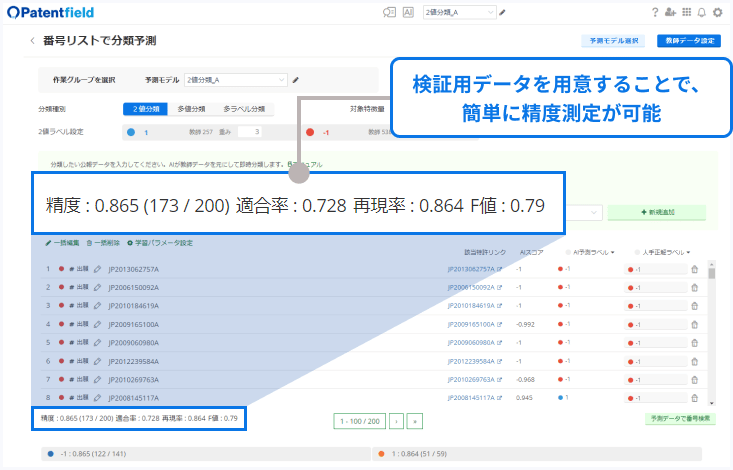This screenshot has width=733, height=470.
Task: Delete row JP2009060980A with trash icon
Action: click(695, 343)
